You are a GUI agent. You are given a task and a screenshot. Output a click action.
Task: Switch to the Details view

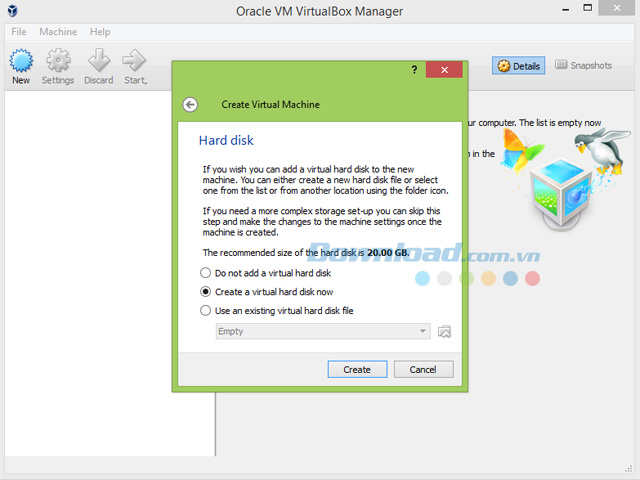tap(518, 66)
